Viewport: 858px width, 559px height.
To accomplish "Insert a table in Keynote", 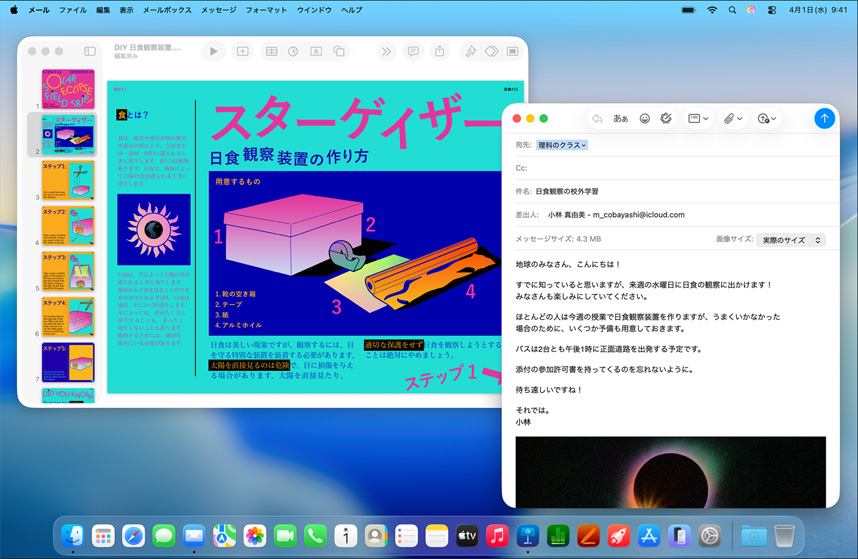I will coord(271,51).
